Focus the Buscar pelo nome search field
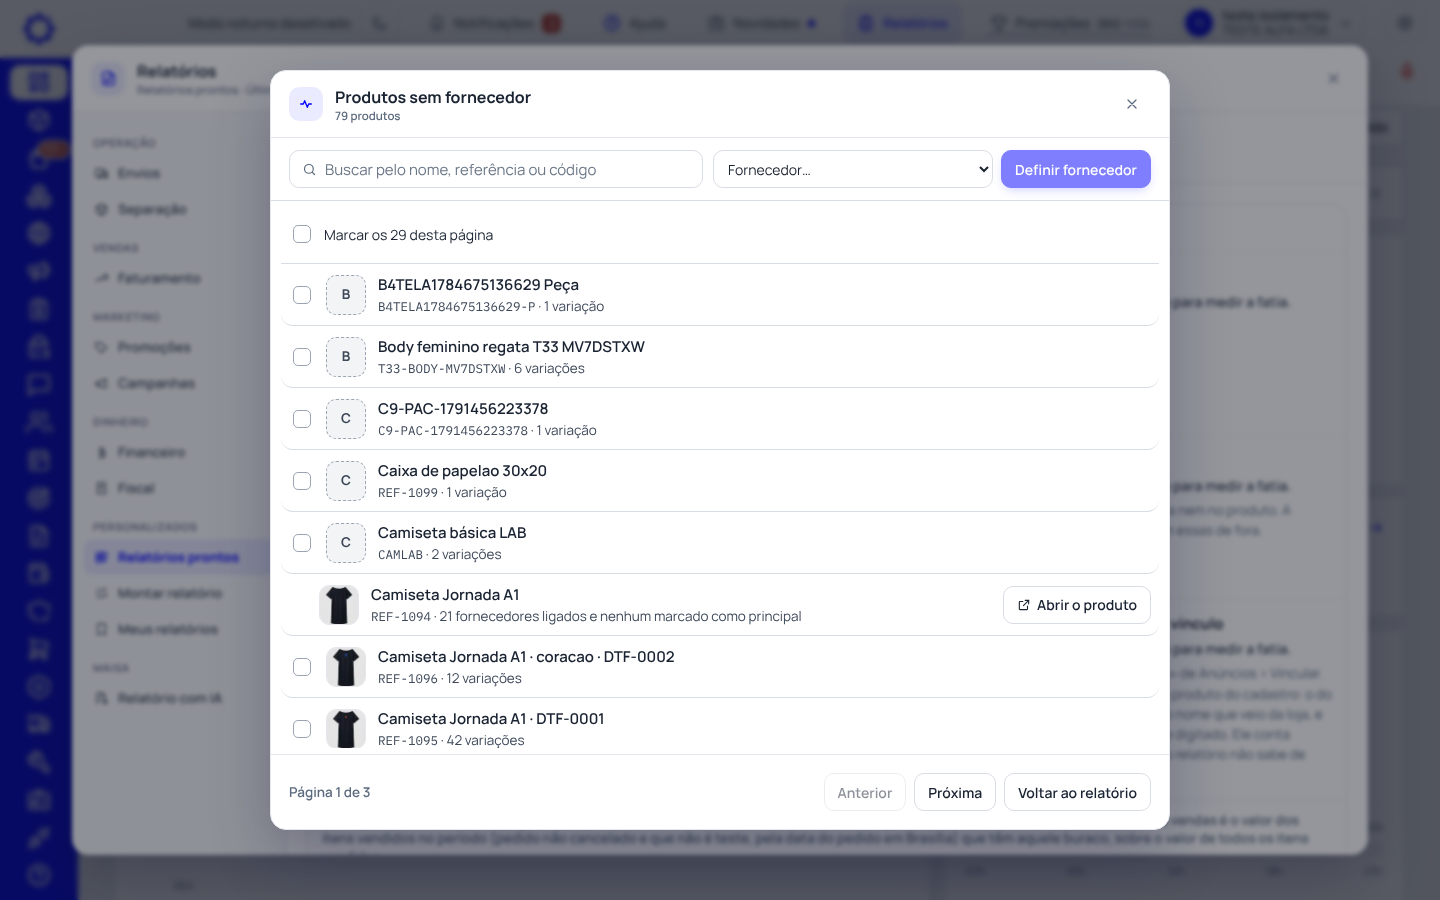This screenshot has width=1440, height=900. click(x=496, y=169)
